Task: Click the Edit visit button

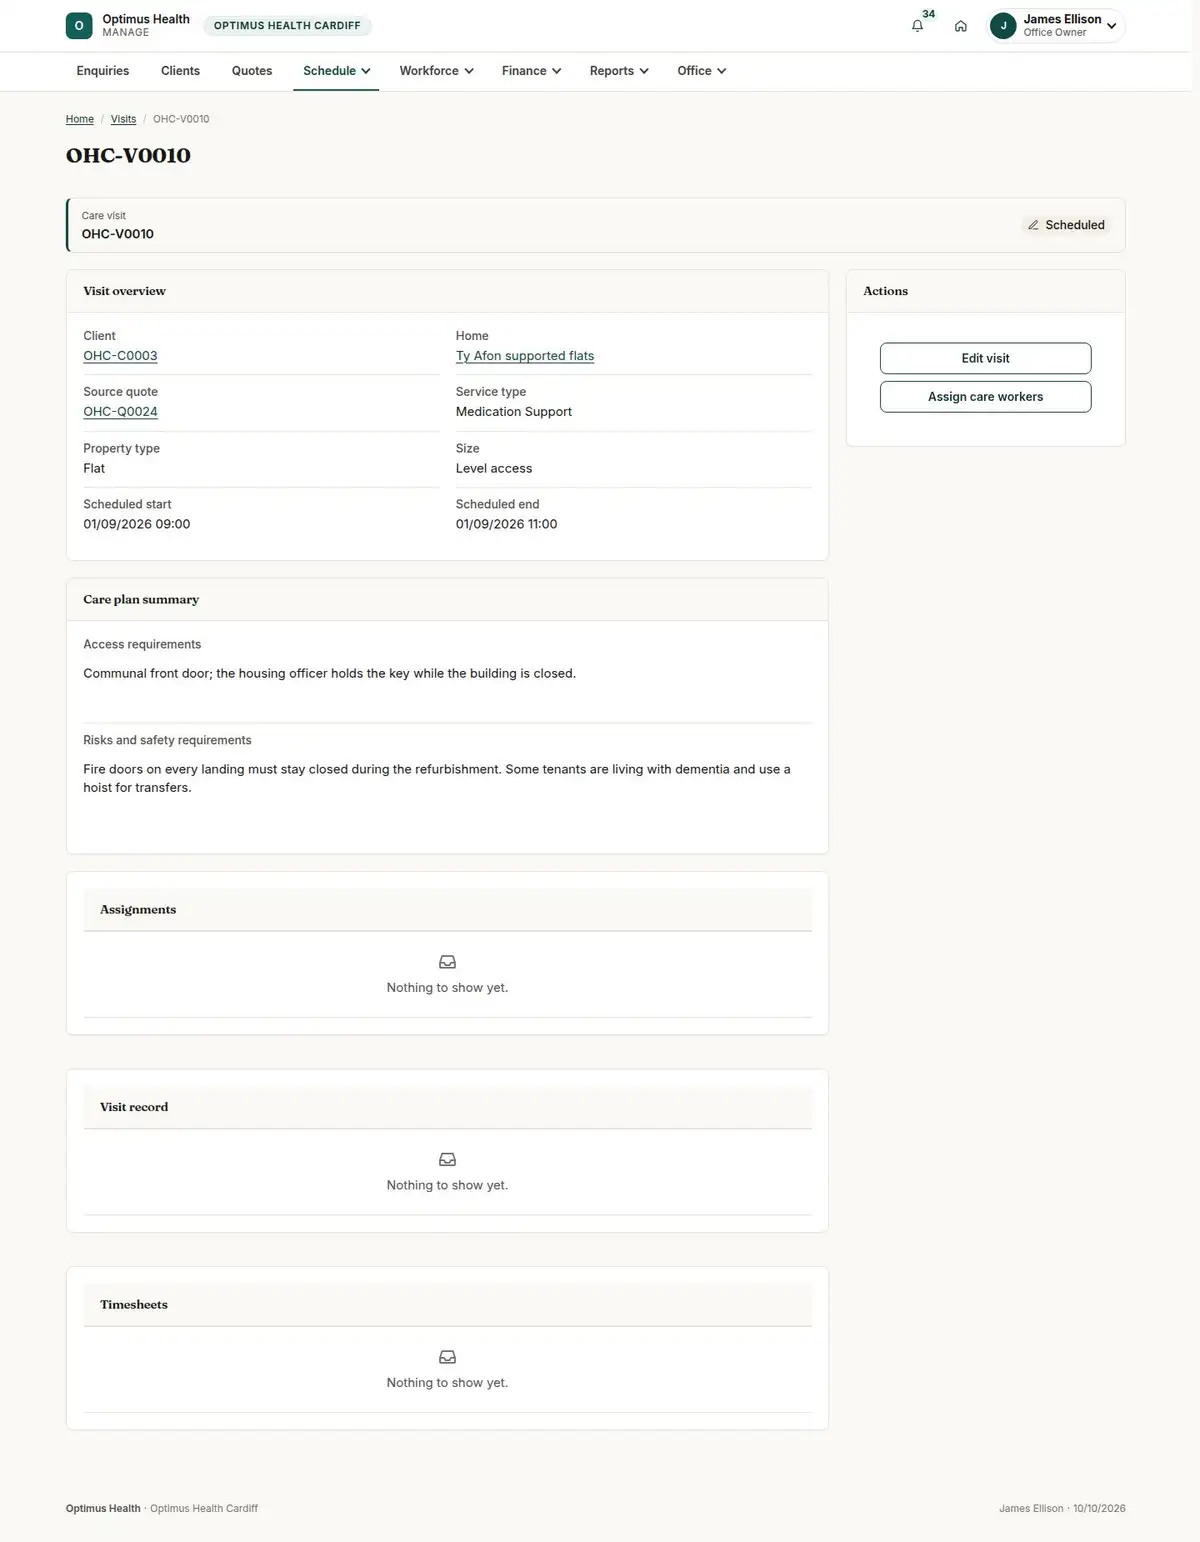Action: [x=985, y=358]
